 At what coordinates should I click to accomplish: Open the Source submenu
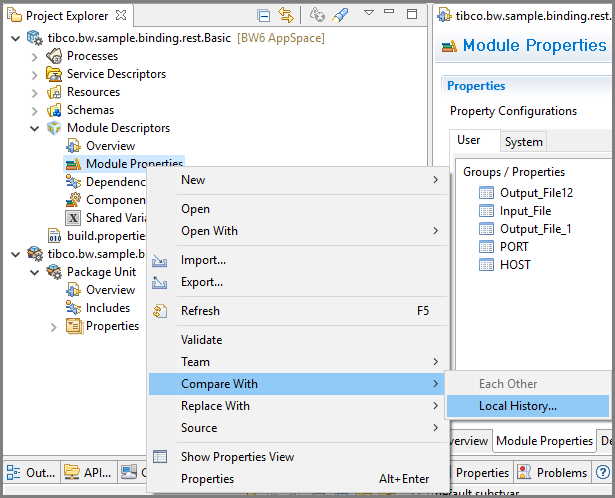pos(298,428)
